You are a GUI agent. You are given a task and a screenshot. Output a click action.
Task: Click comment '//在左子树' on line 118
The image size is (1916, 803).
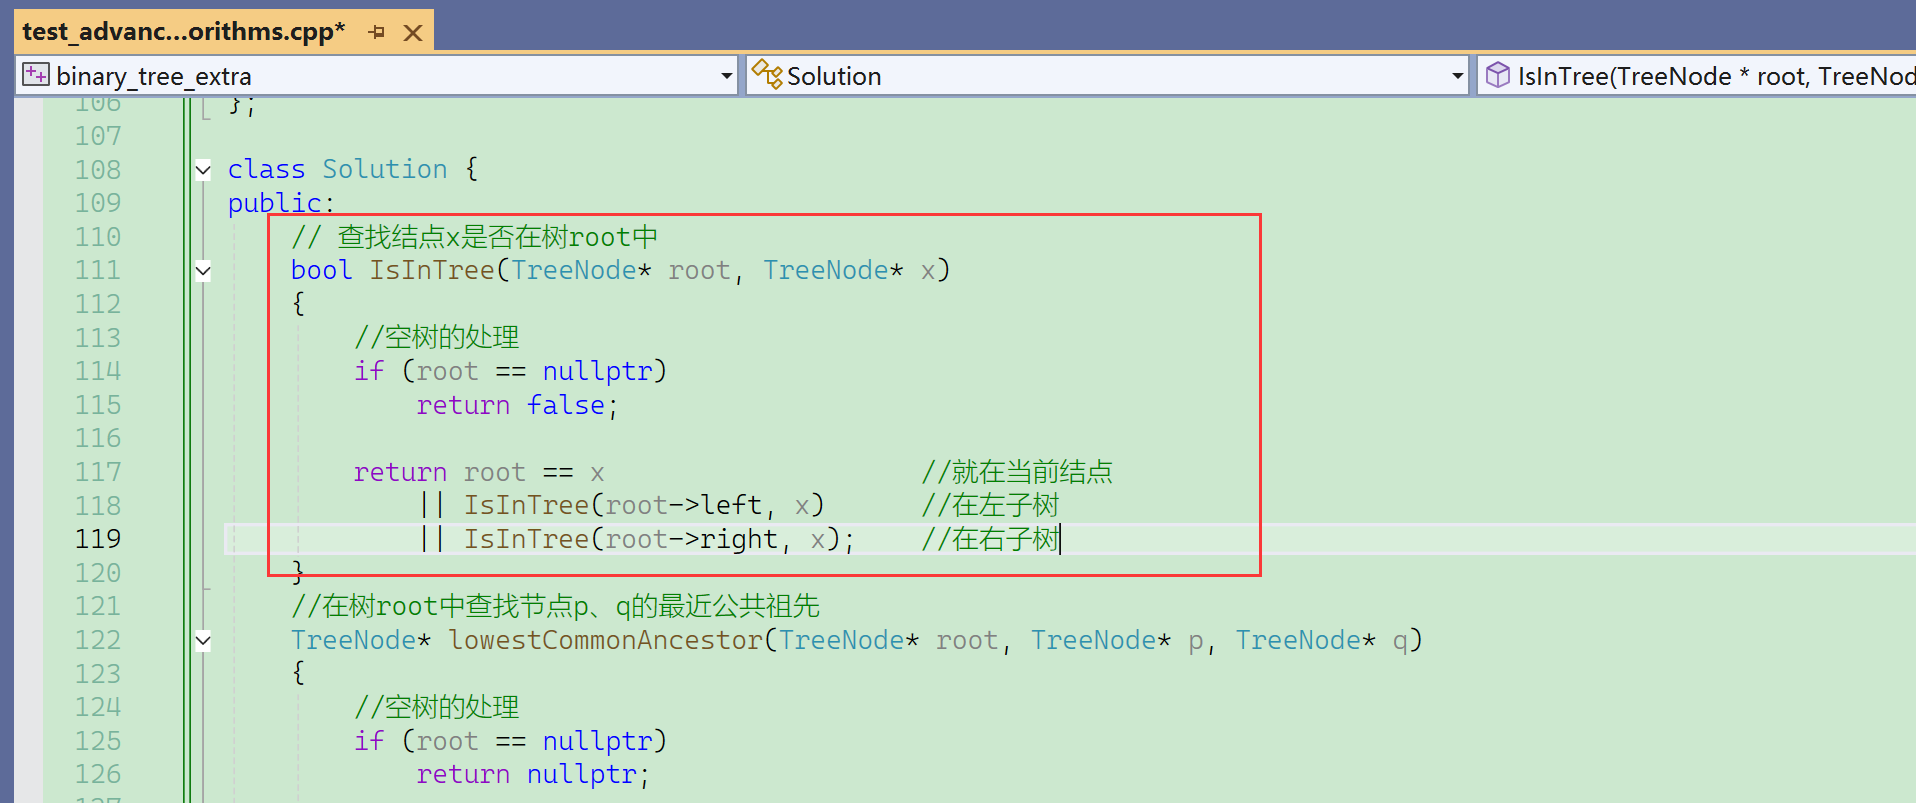[x=990, y=505]
